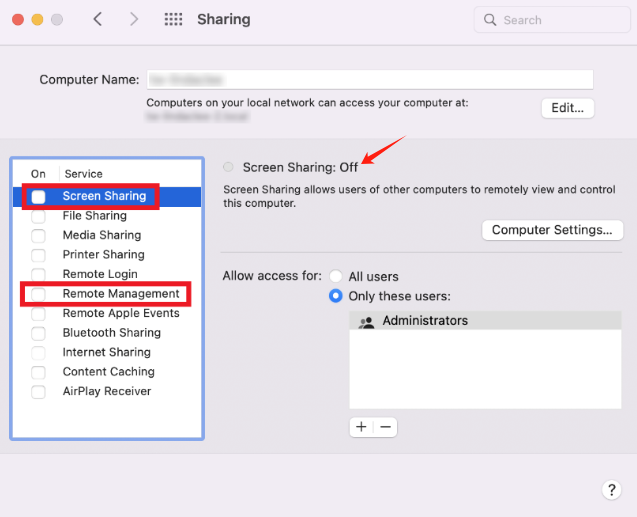Select AirPlay Receiver service label
The image size is (637, 517).
[x=107, y=391]
